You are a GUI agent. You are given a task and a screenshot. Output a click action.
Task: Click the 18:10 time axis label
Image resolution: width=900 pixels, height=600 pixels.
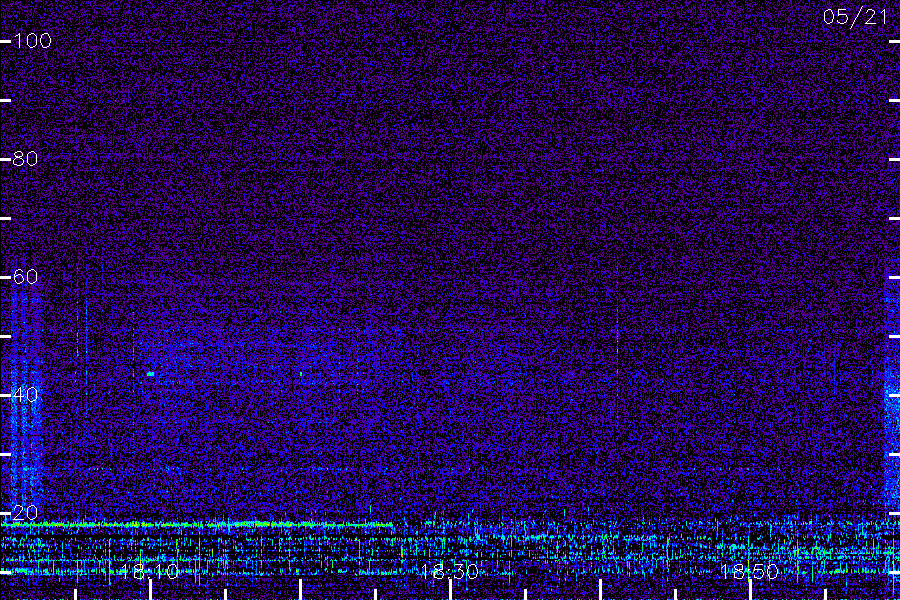click(150, 572)
